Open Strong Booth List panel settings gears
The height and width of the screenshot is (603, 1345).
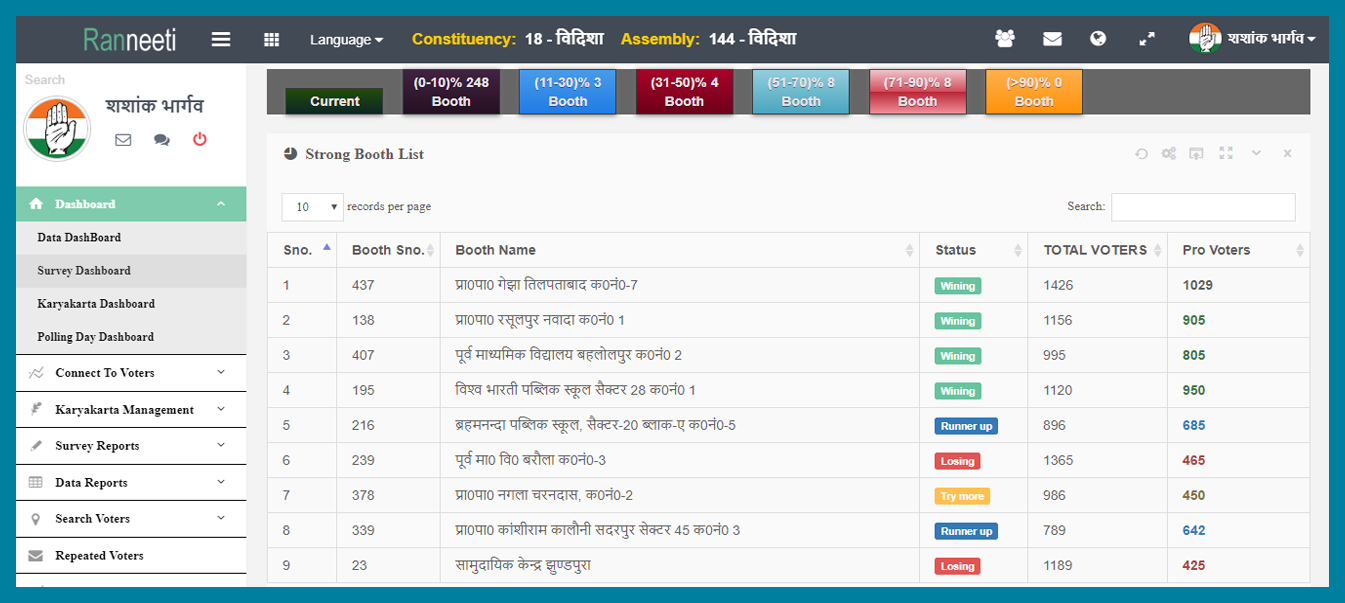[1168, 154]
